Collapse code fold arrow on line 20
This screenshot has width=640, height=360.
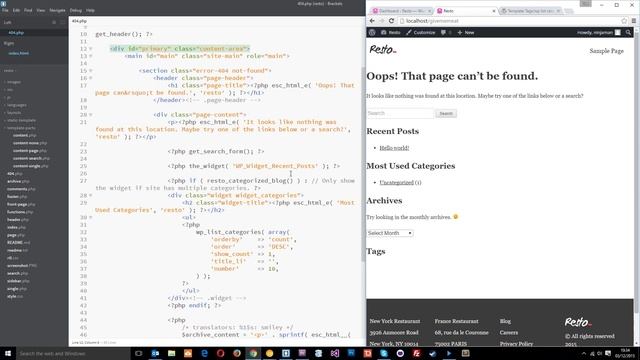91,115
